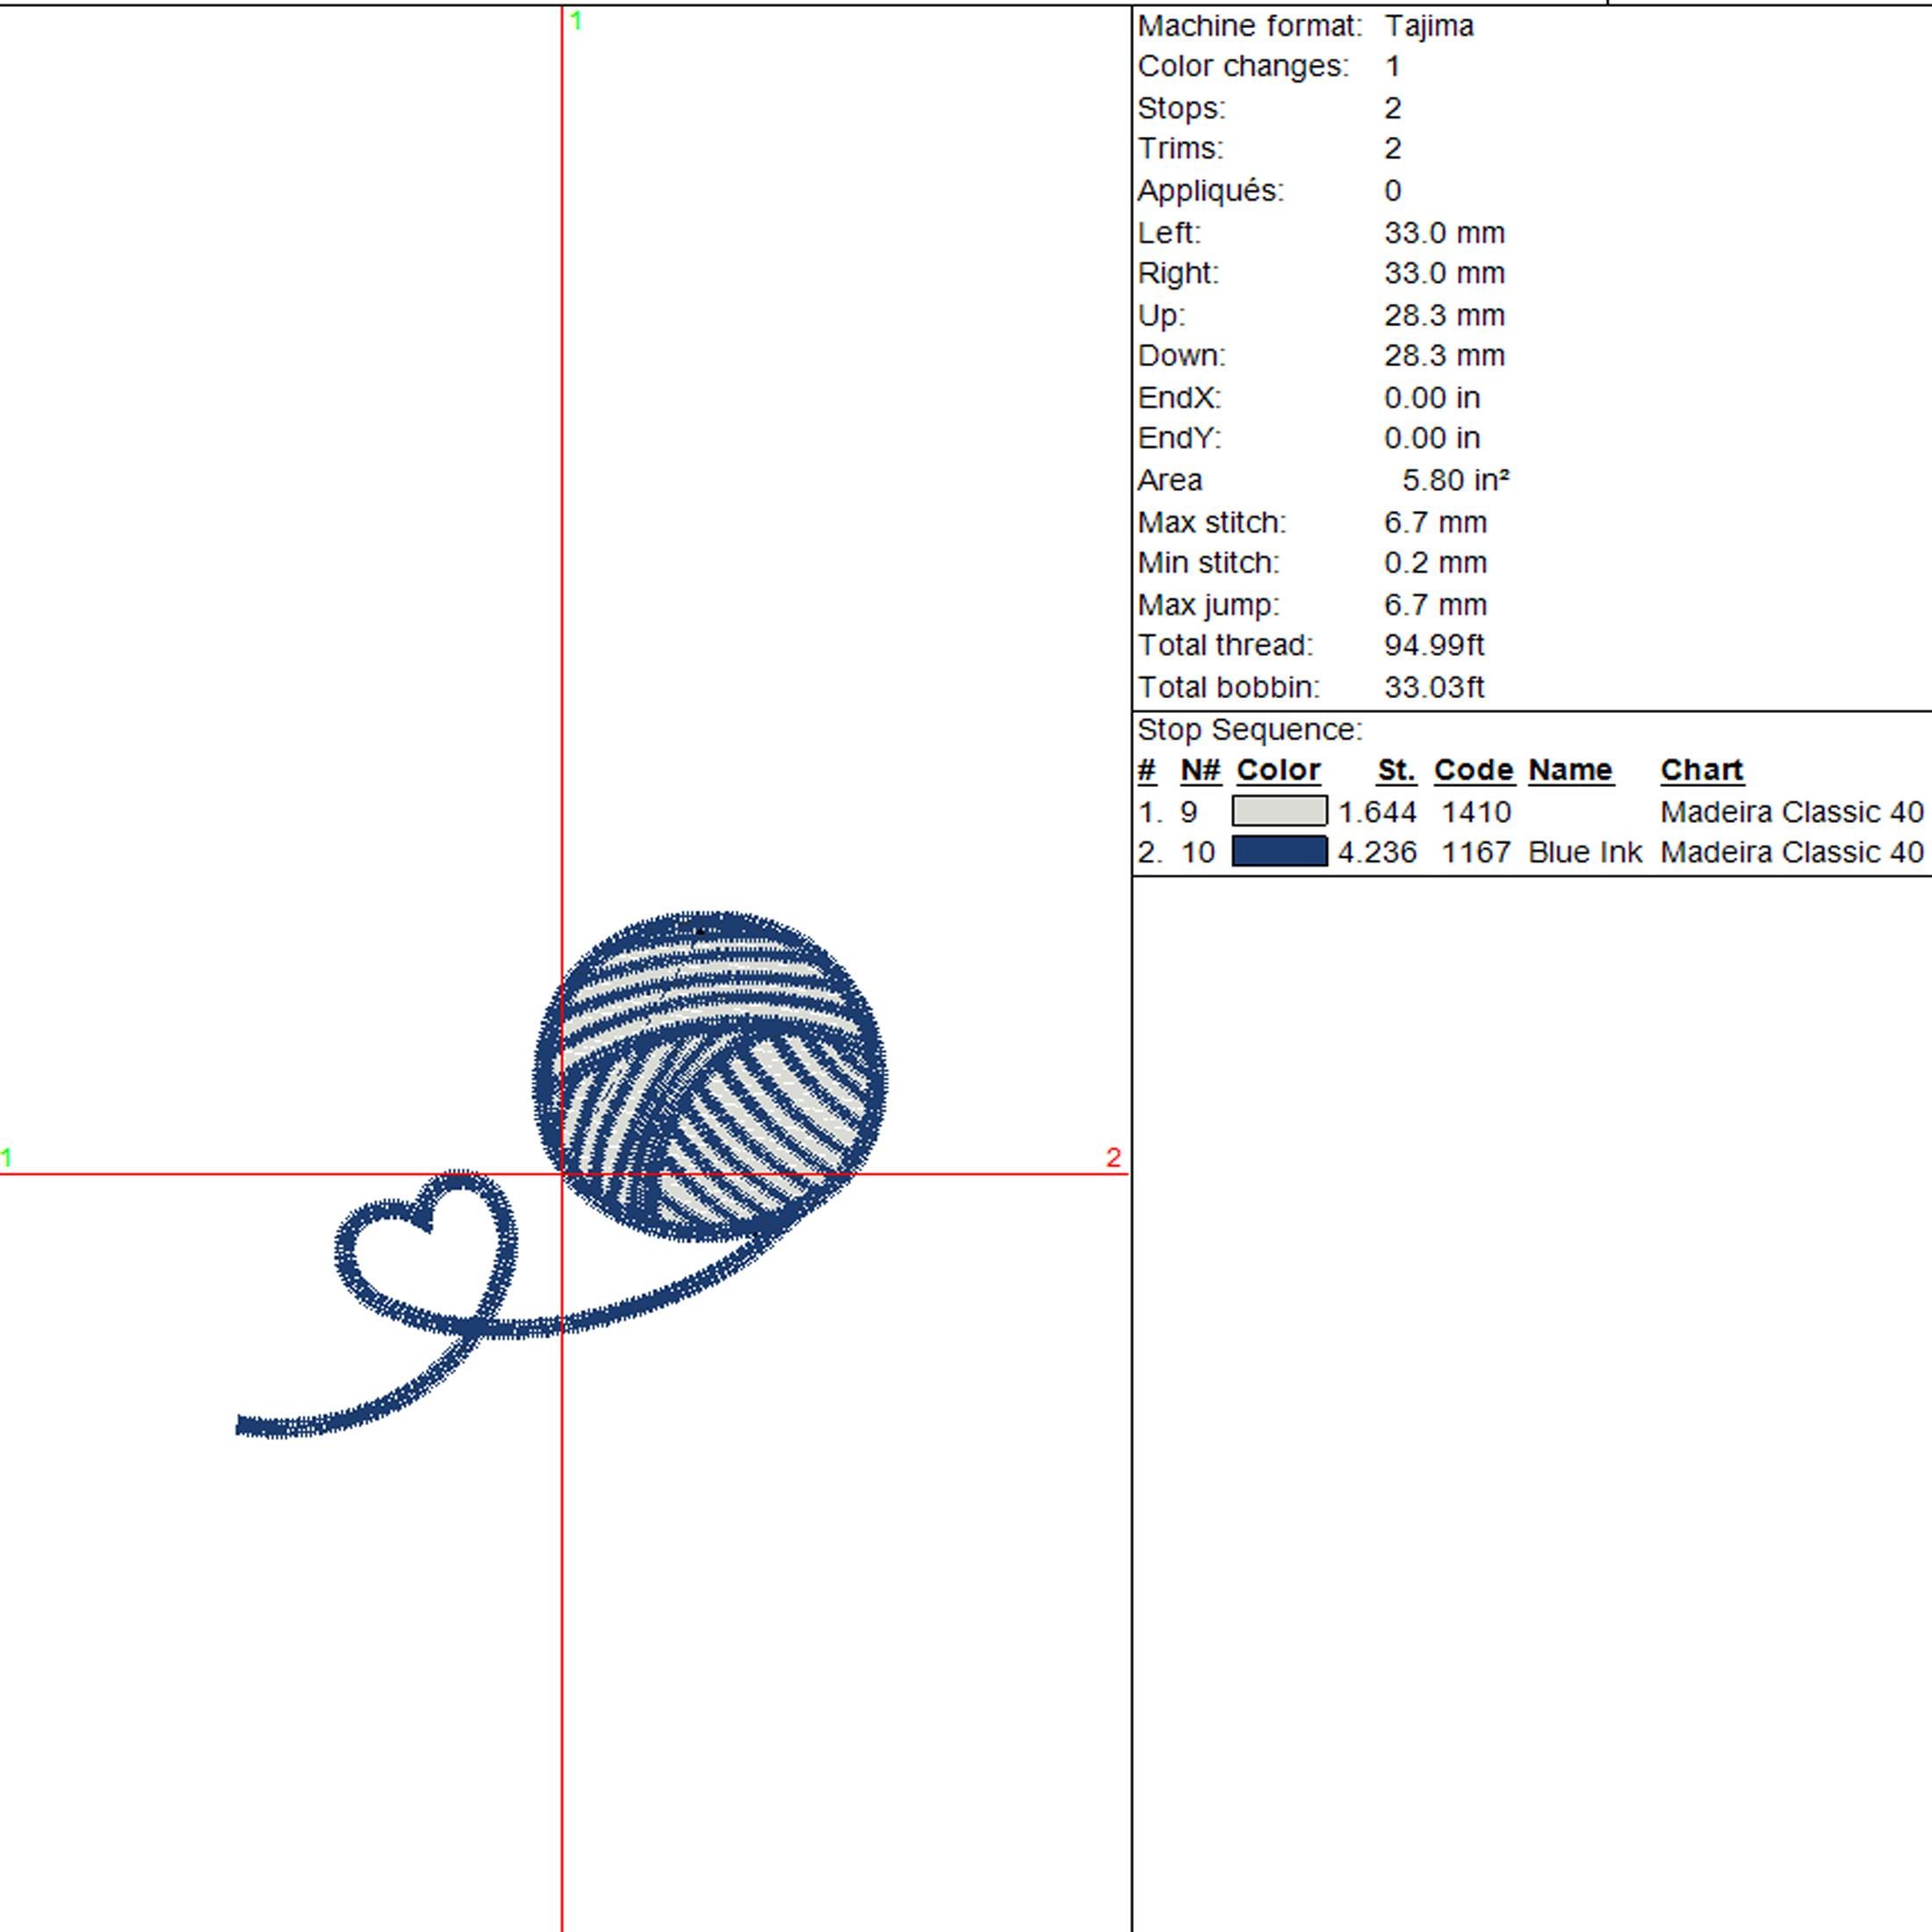Click the green 1 top axis marker
The height and width of the screenshot is (1932, 1932).
(x=575, y=20)
